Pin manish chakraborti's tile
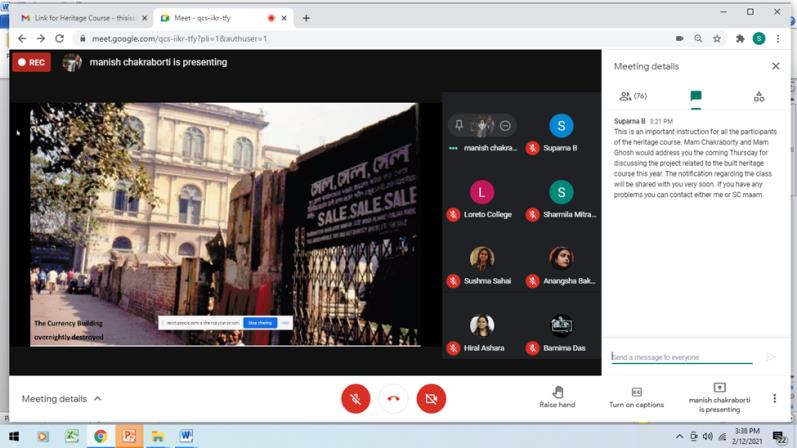 [459, 126]
